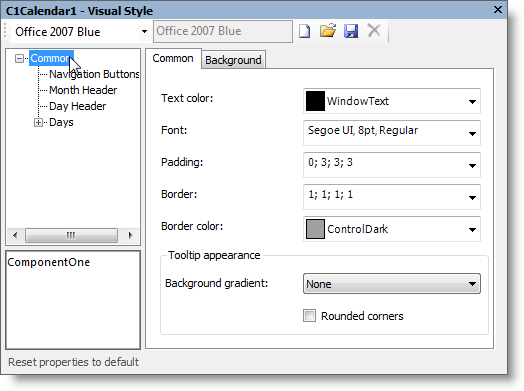Collapse the Common tree node
This screenshot has height=391, width=524.
[19, 59]
